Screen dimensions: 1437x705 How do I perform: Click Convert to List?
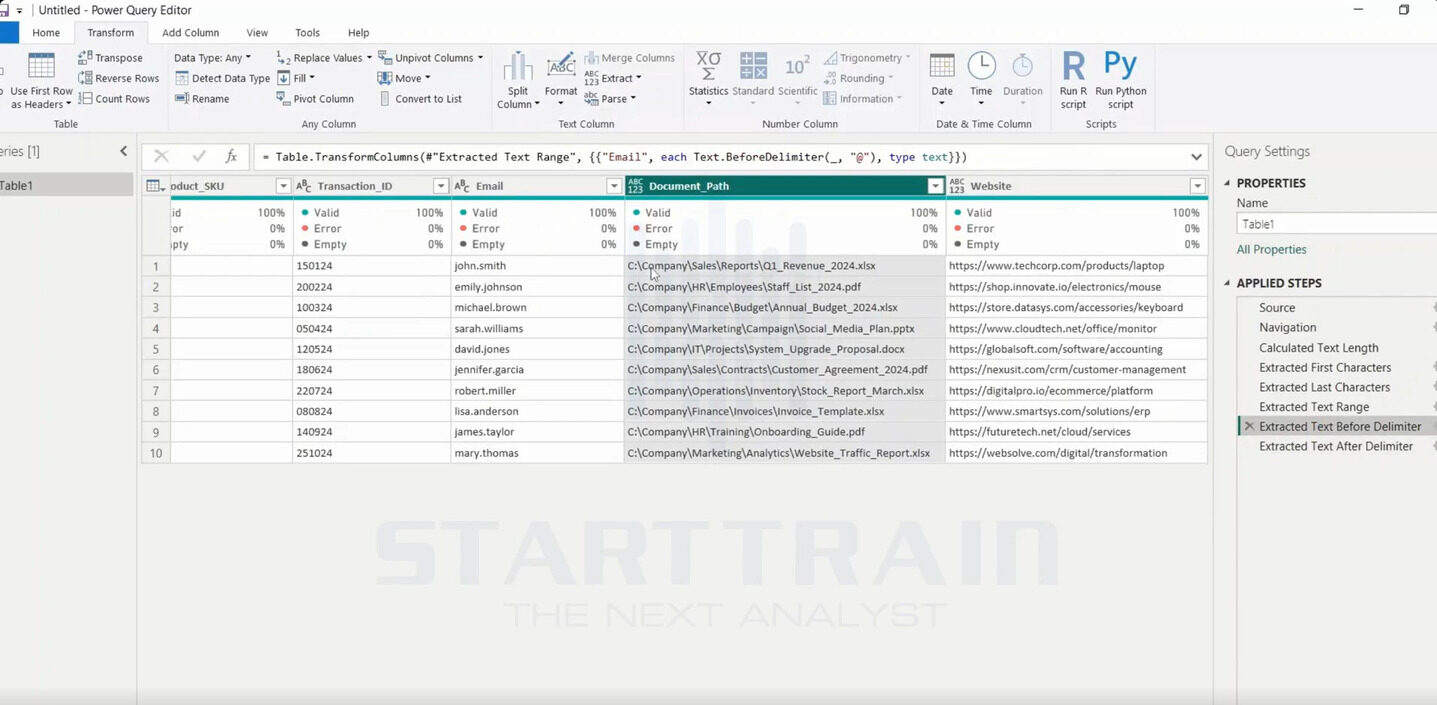420,99
